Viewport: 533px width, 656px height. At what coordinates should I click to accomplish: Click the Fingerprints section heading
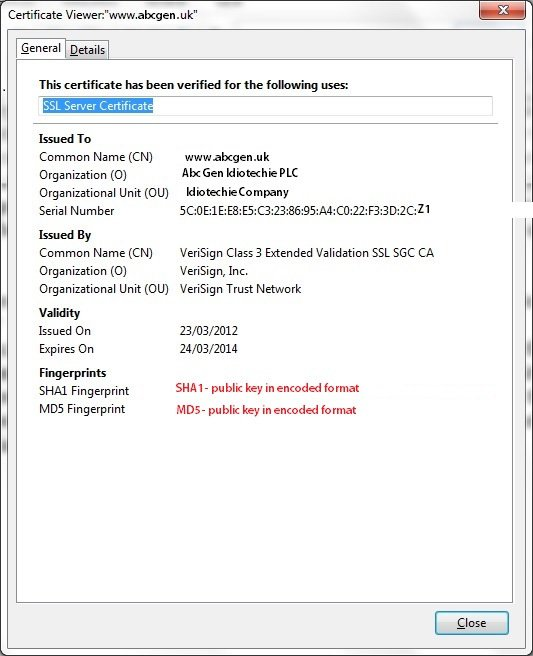tap(72, 372)
